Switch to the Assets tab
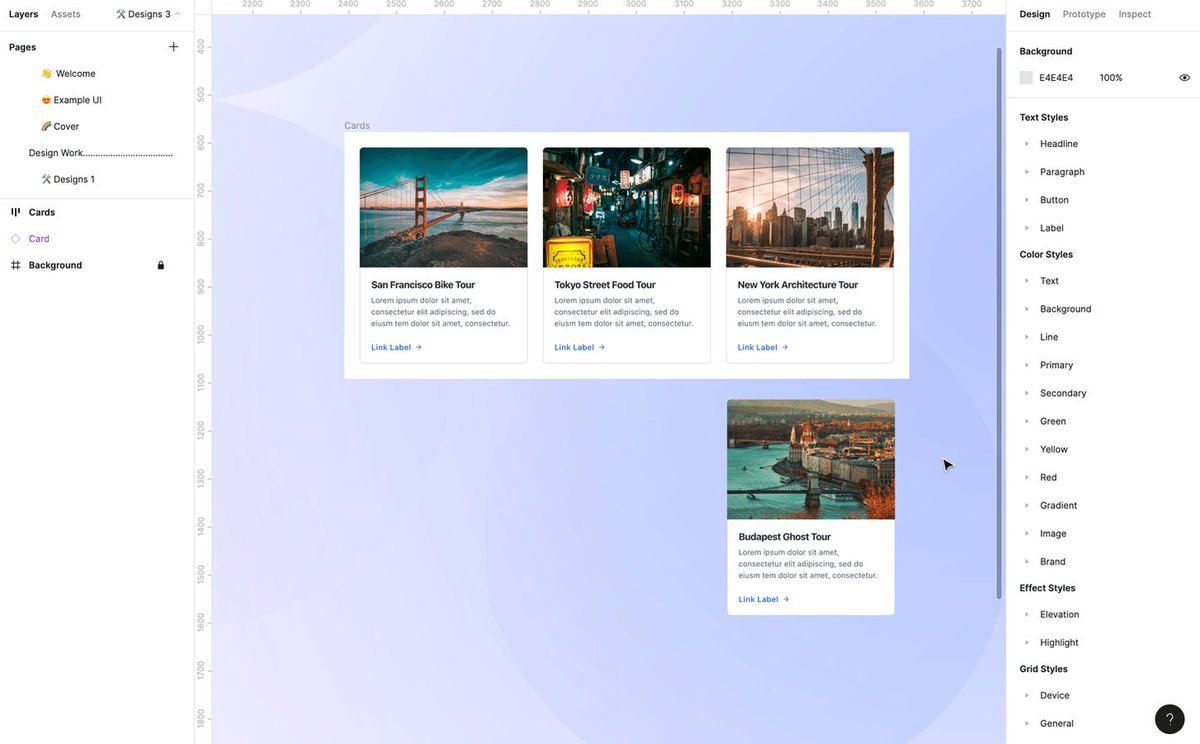The height and width of the screenshot is (744, 1200). pos(66,14)
